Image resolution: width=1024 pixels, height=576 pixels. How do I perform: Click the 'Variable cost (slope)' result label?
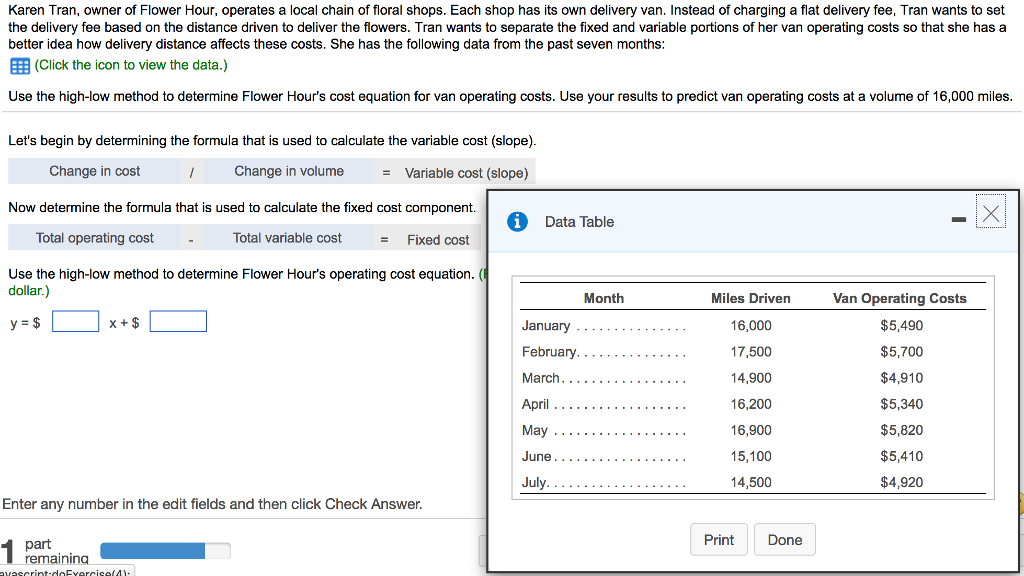466,173
